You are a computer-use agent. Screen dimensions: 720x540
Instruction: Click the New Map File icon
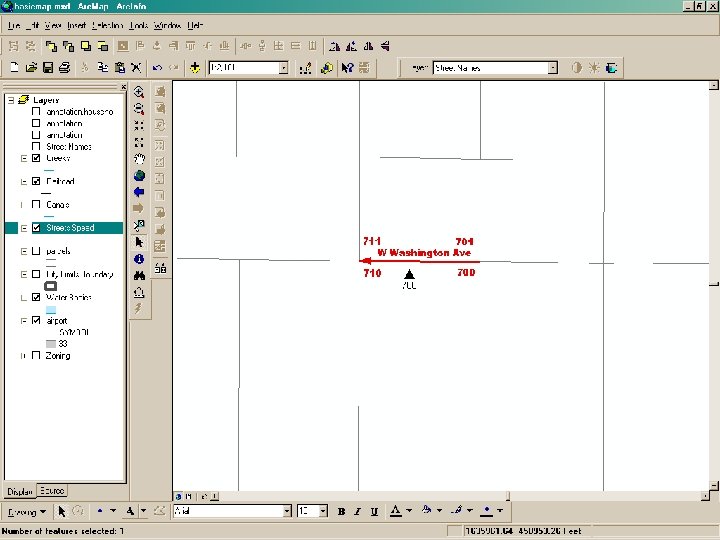[14, 68]
